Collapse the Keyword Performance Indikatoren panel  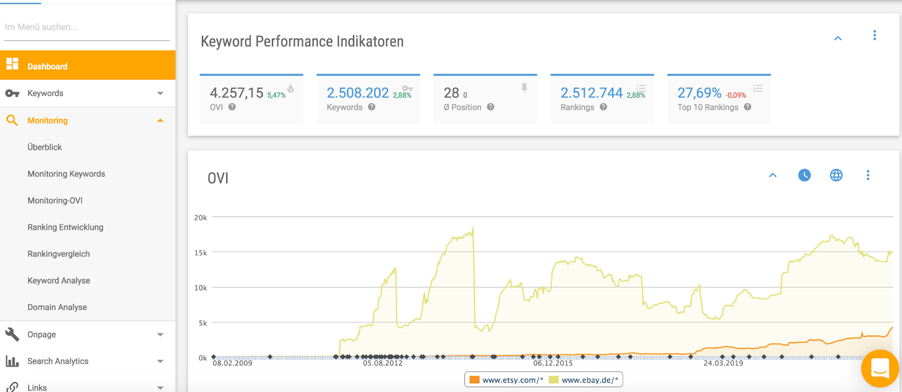(x=838, y=39)
